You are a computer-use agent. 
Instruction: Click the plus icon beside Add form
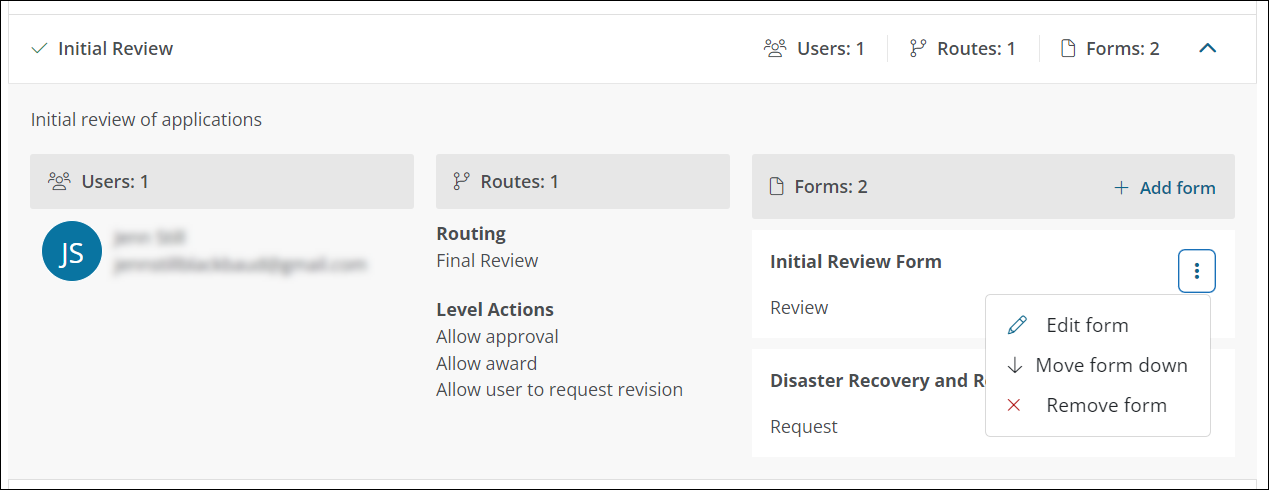coord(1121,187)
